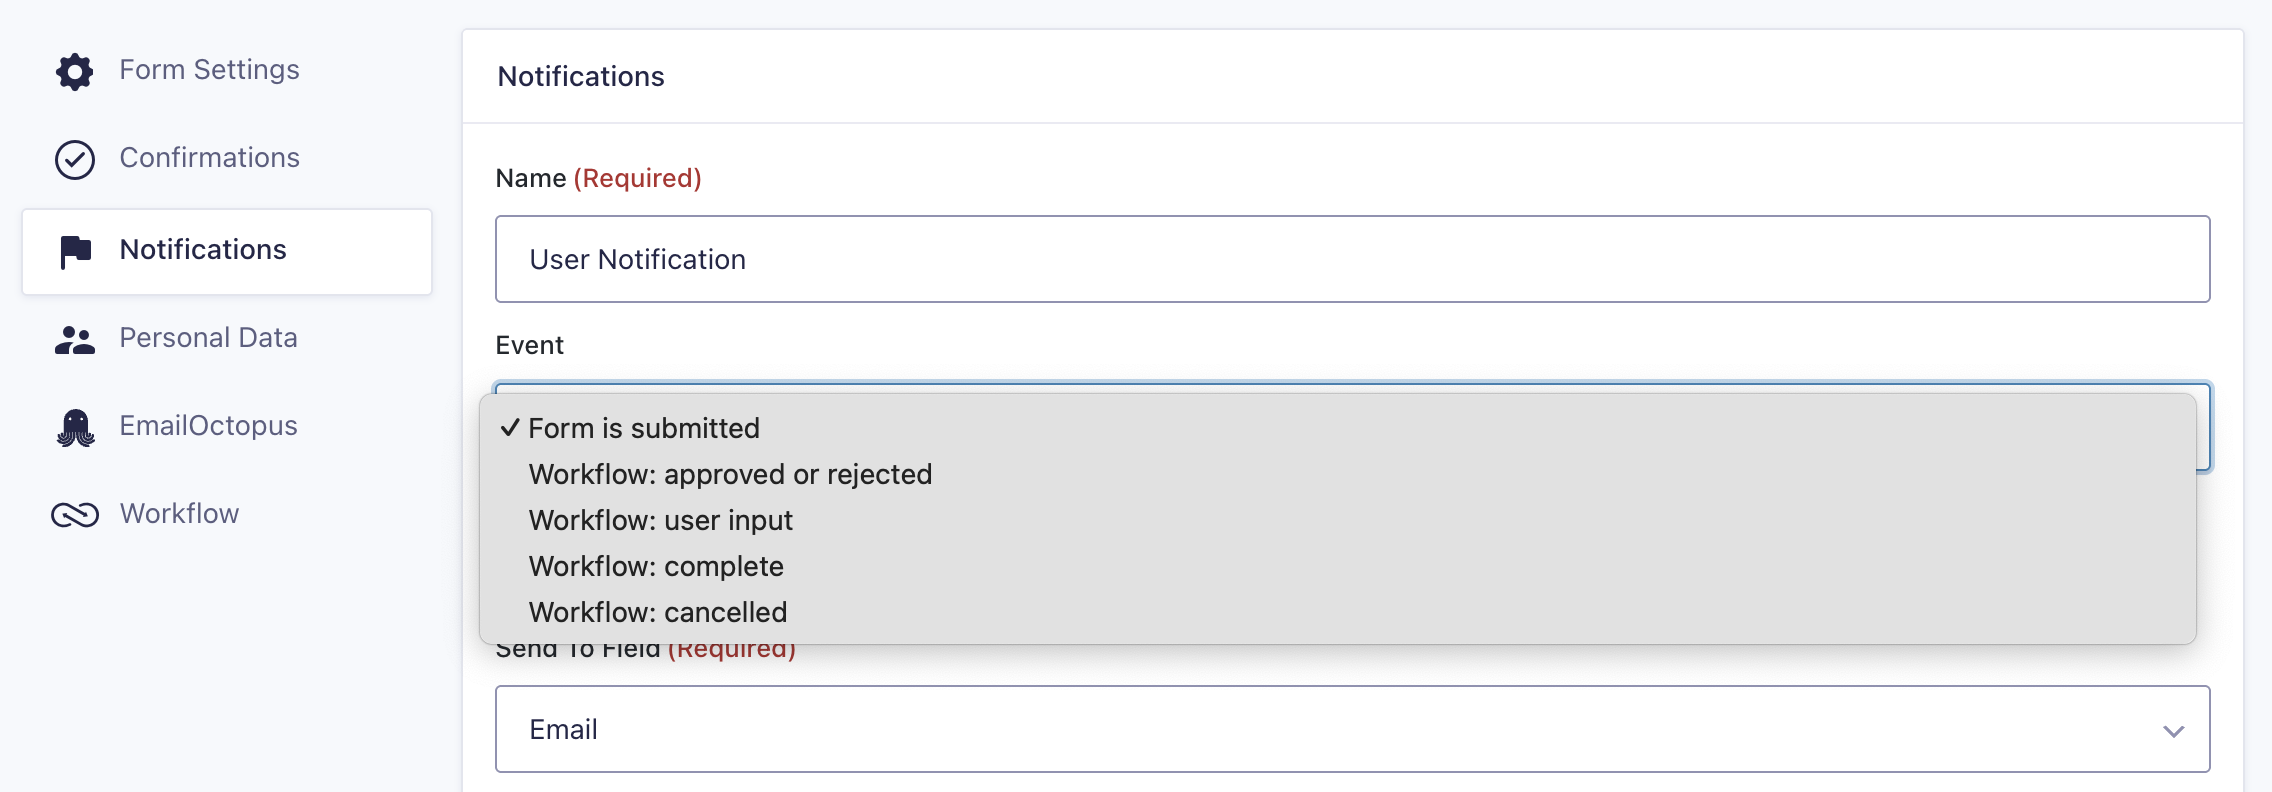Image resolution: width=2272 pixels, height=792 pixels.
Task: Click the chevron arrow on the Email dropdown
Action: (2173, 731)
